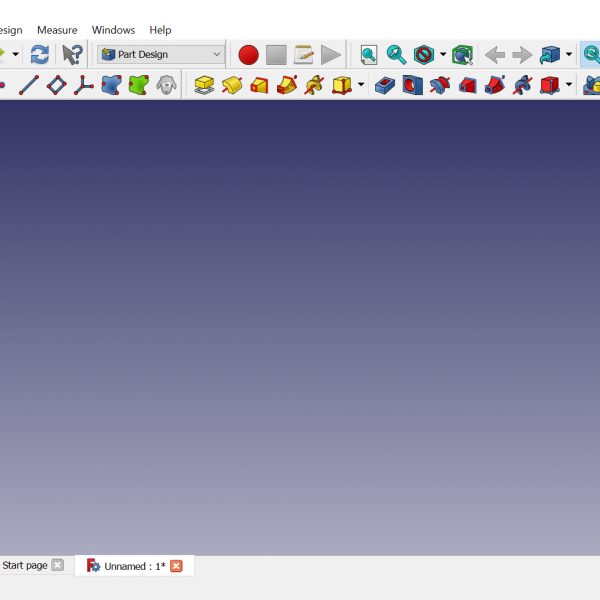Activate the What's This help pointer
The width and height of the screenshot is (600, 600).
coord(72,54)
